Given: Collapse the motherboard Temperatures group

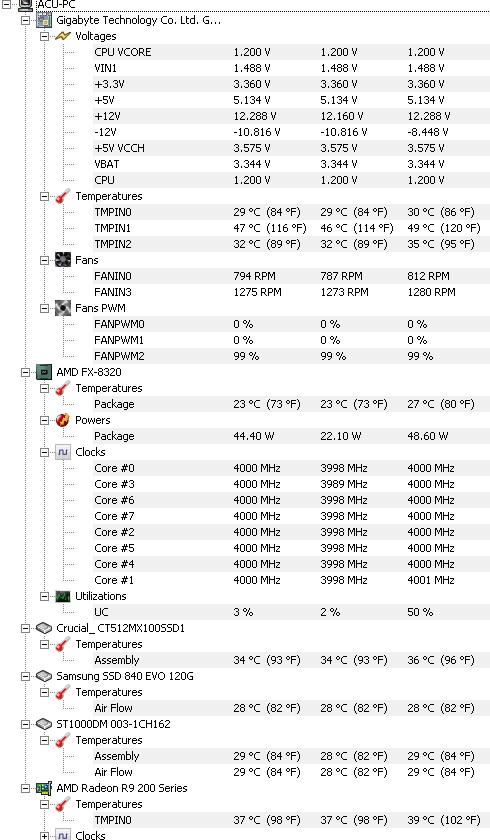Looking at the screenshot, I should (x=44, y=197).
